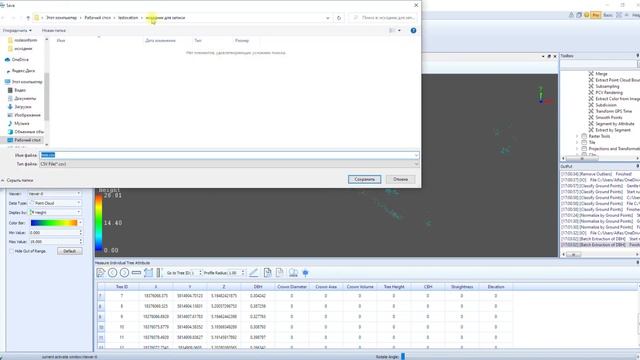The width and height of the screenshot is (640, 360).
Task: Click the Go to Tree ID spin box
Action: (x=196, y=273)
